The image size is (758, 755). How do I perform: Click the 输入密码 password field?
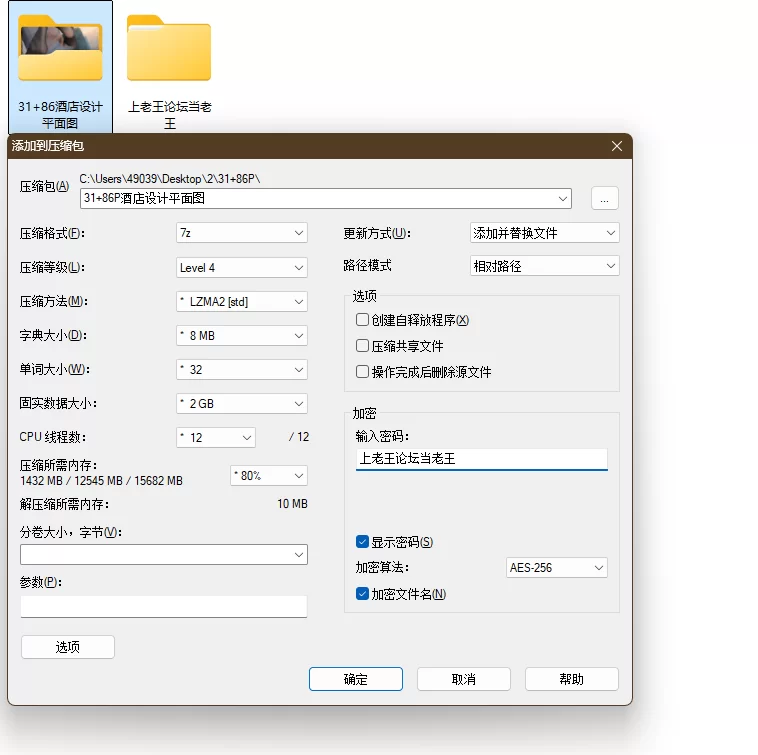pos(481,459)
